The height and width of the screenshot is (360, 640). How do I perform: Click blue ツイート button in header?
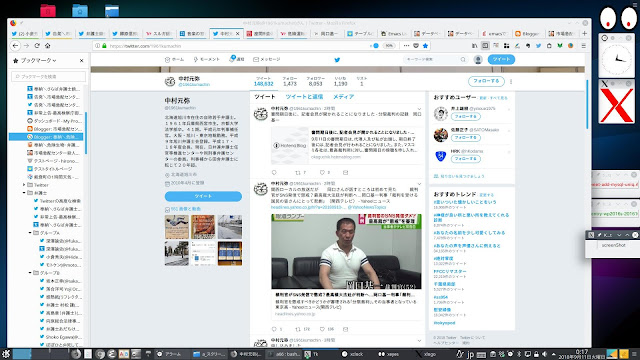coord(501,60)
